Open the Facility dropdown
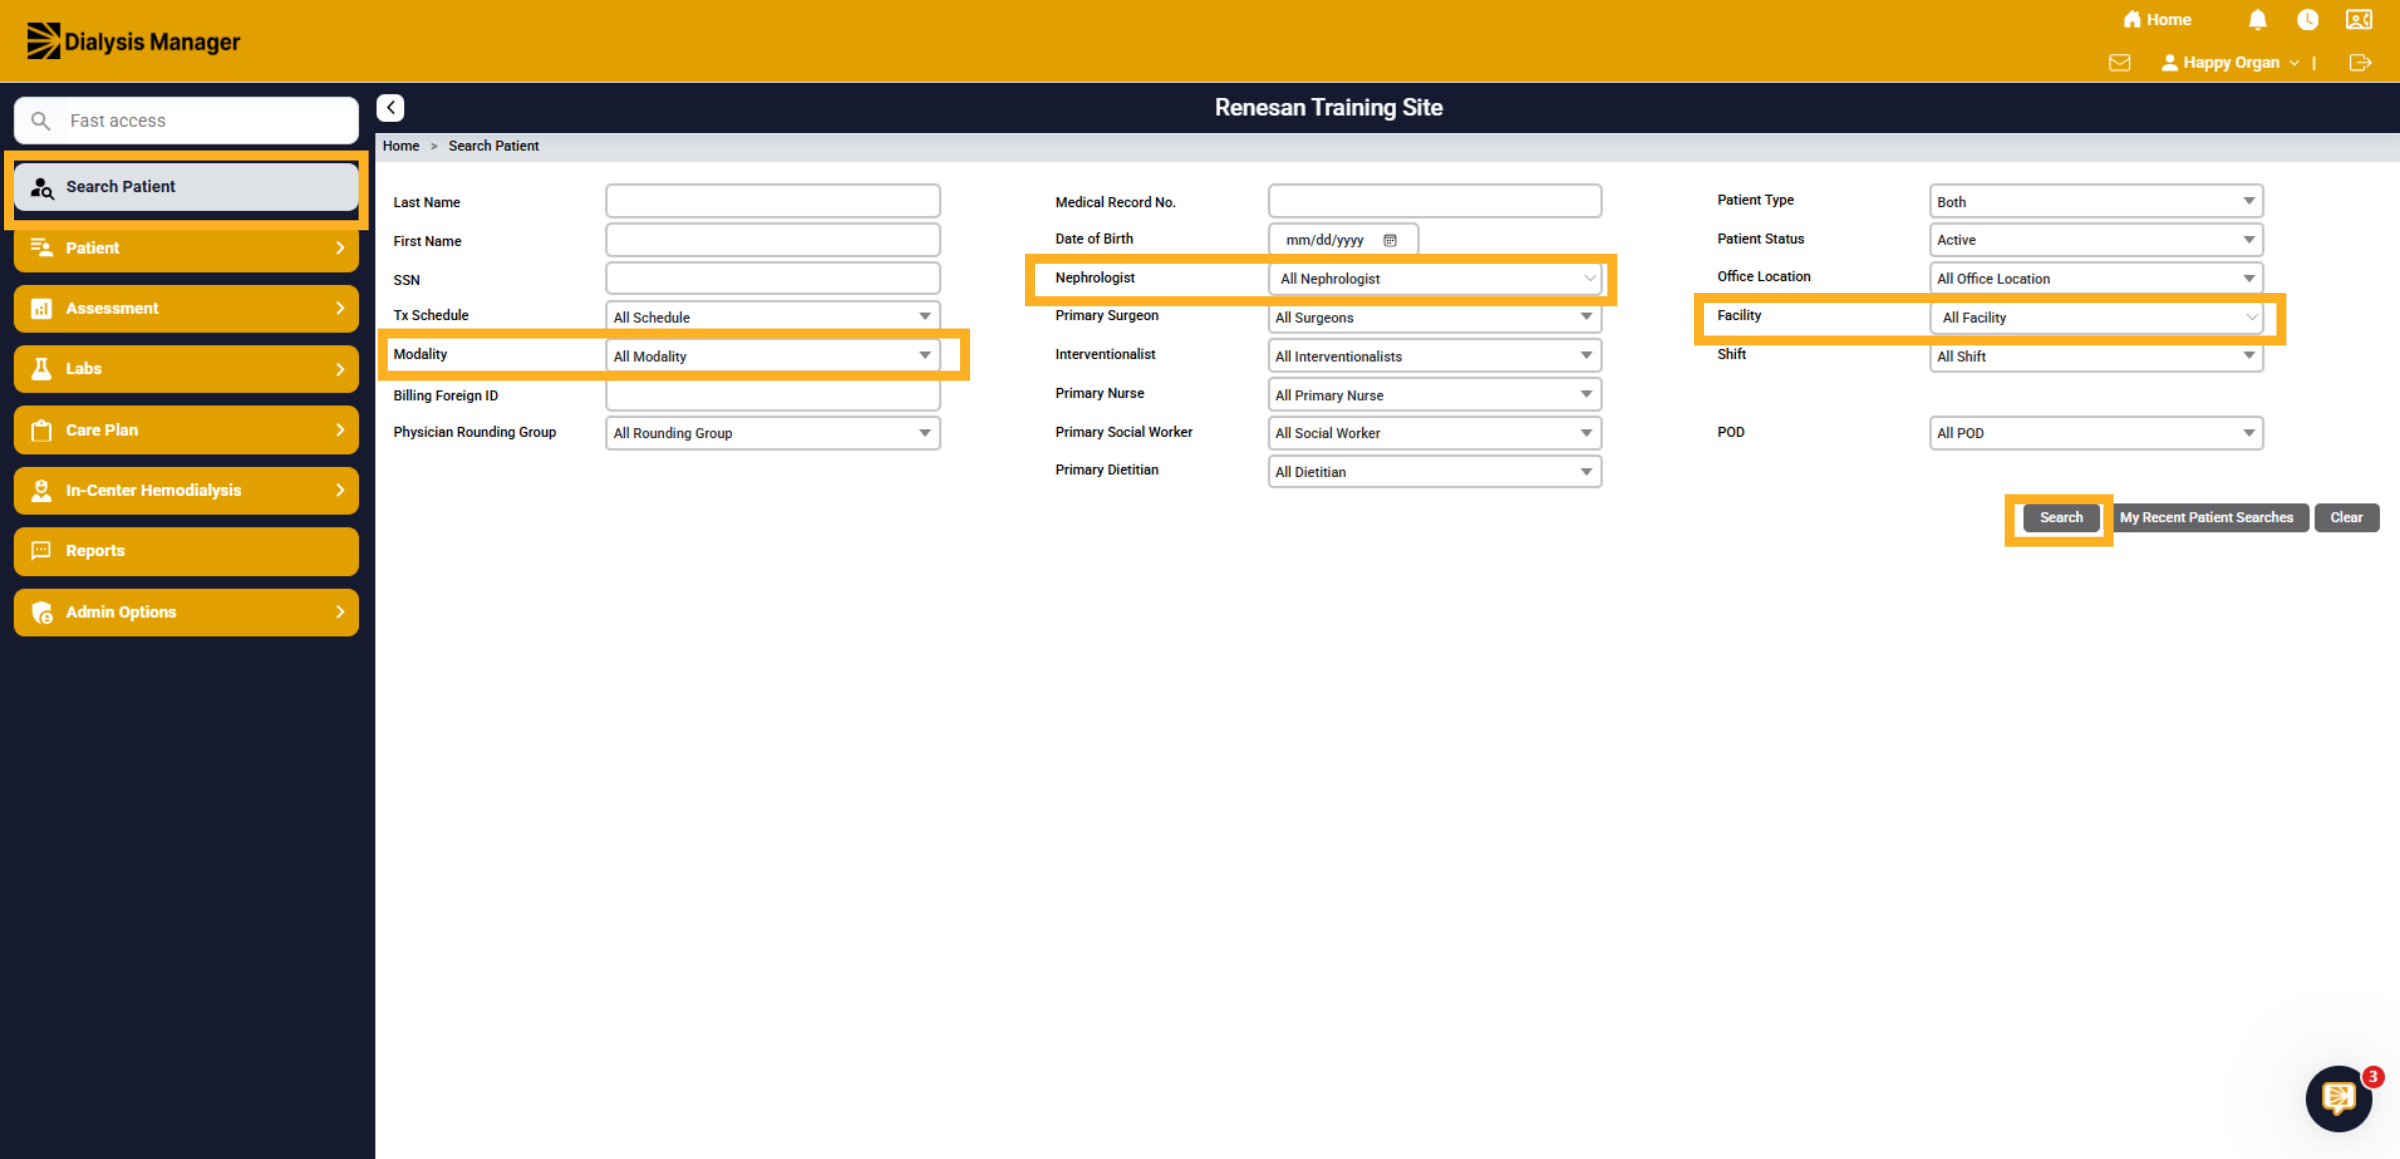 point(2096,318)
